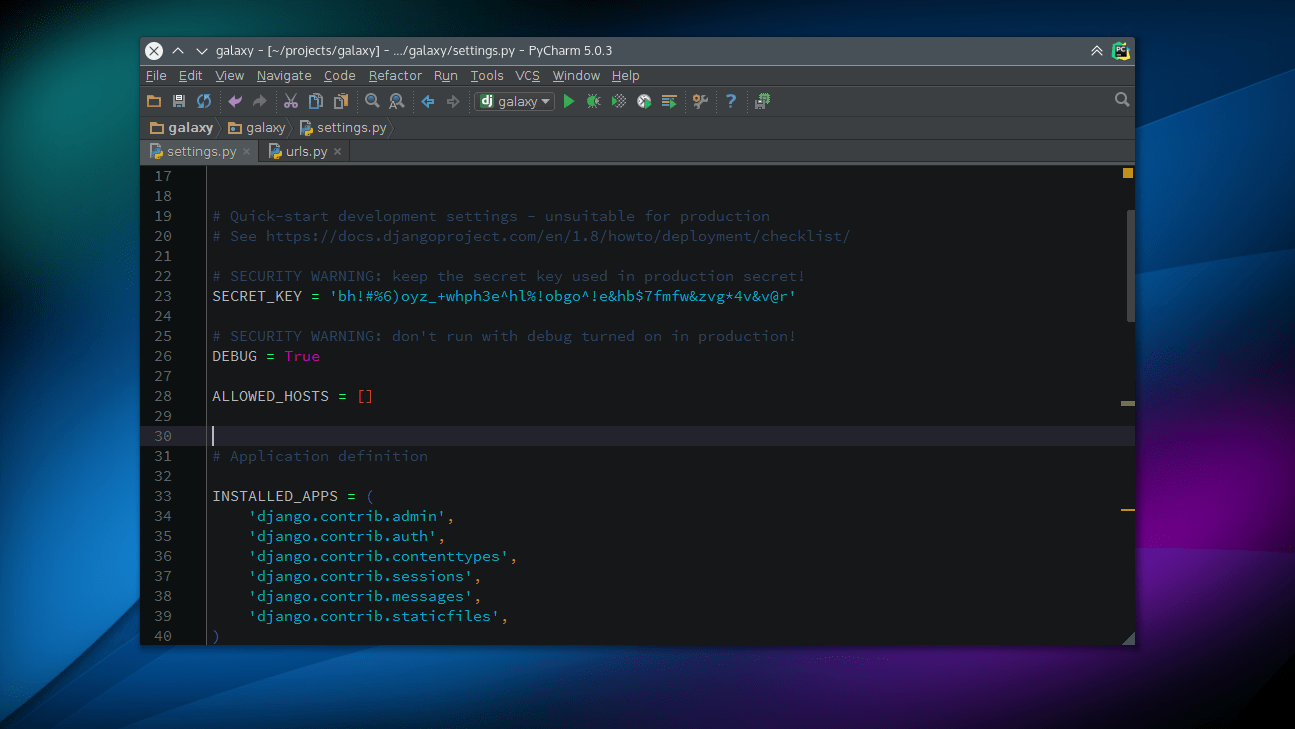This screenshot has height=729, width=1295.
Task: Click the editor vertical scrollbar thumb
Action: 1131,265
